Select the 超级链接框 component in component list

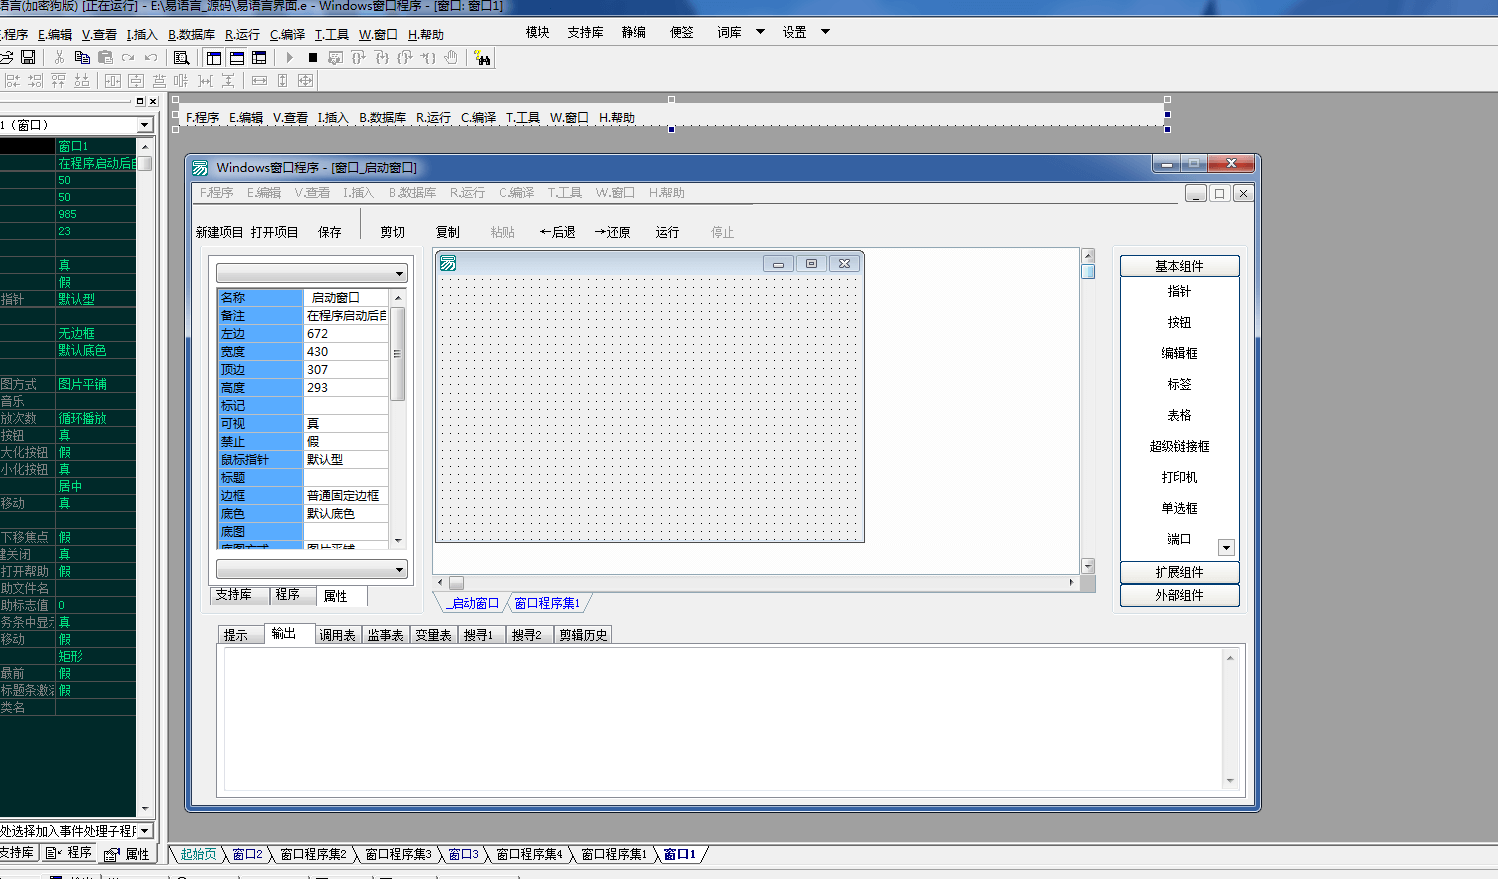[1179, 446]
